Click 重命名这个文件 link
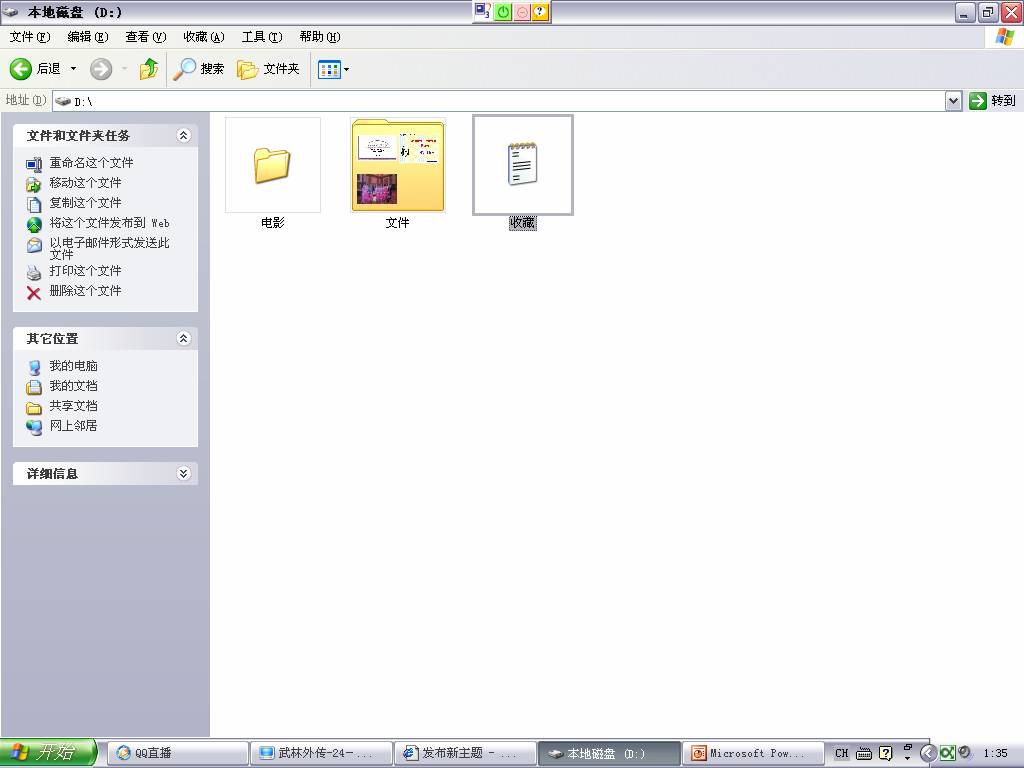Image resolution: width=1024 pixels, height=768 pixels. (x=91, y=163)
